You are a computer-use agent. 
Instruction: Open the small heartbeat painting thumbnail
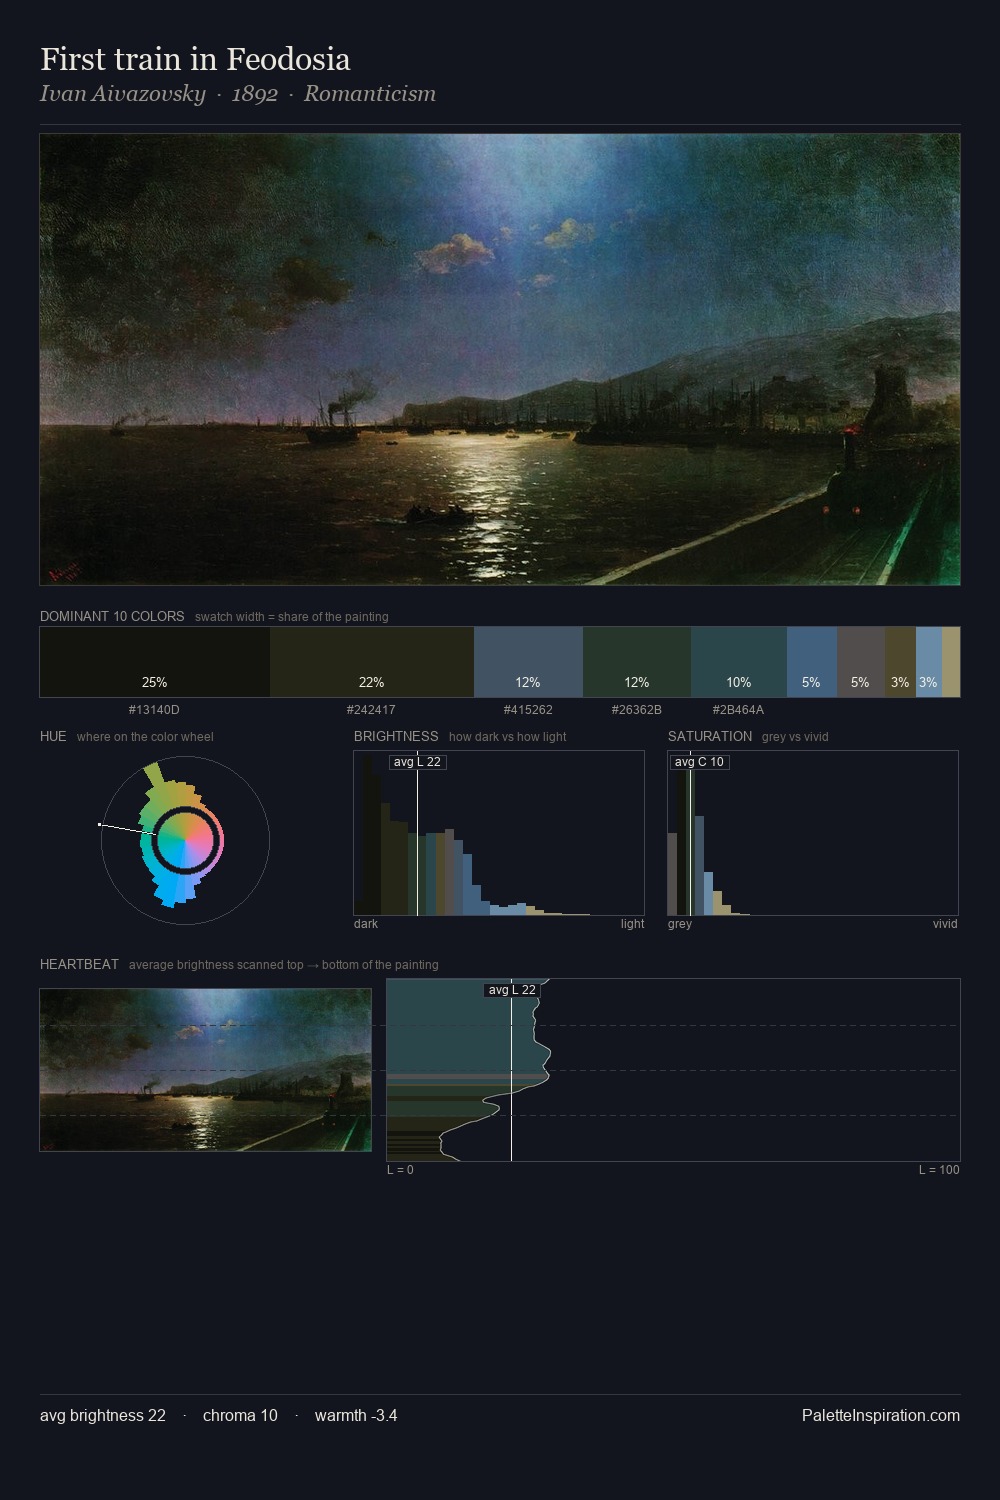click(x=205, y=1070)
